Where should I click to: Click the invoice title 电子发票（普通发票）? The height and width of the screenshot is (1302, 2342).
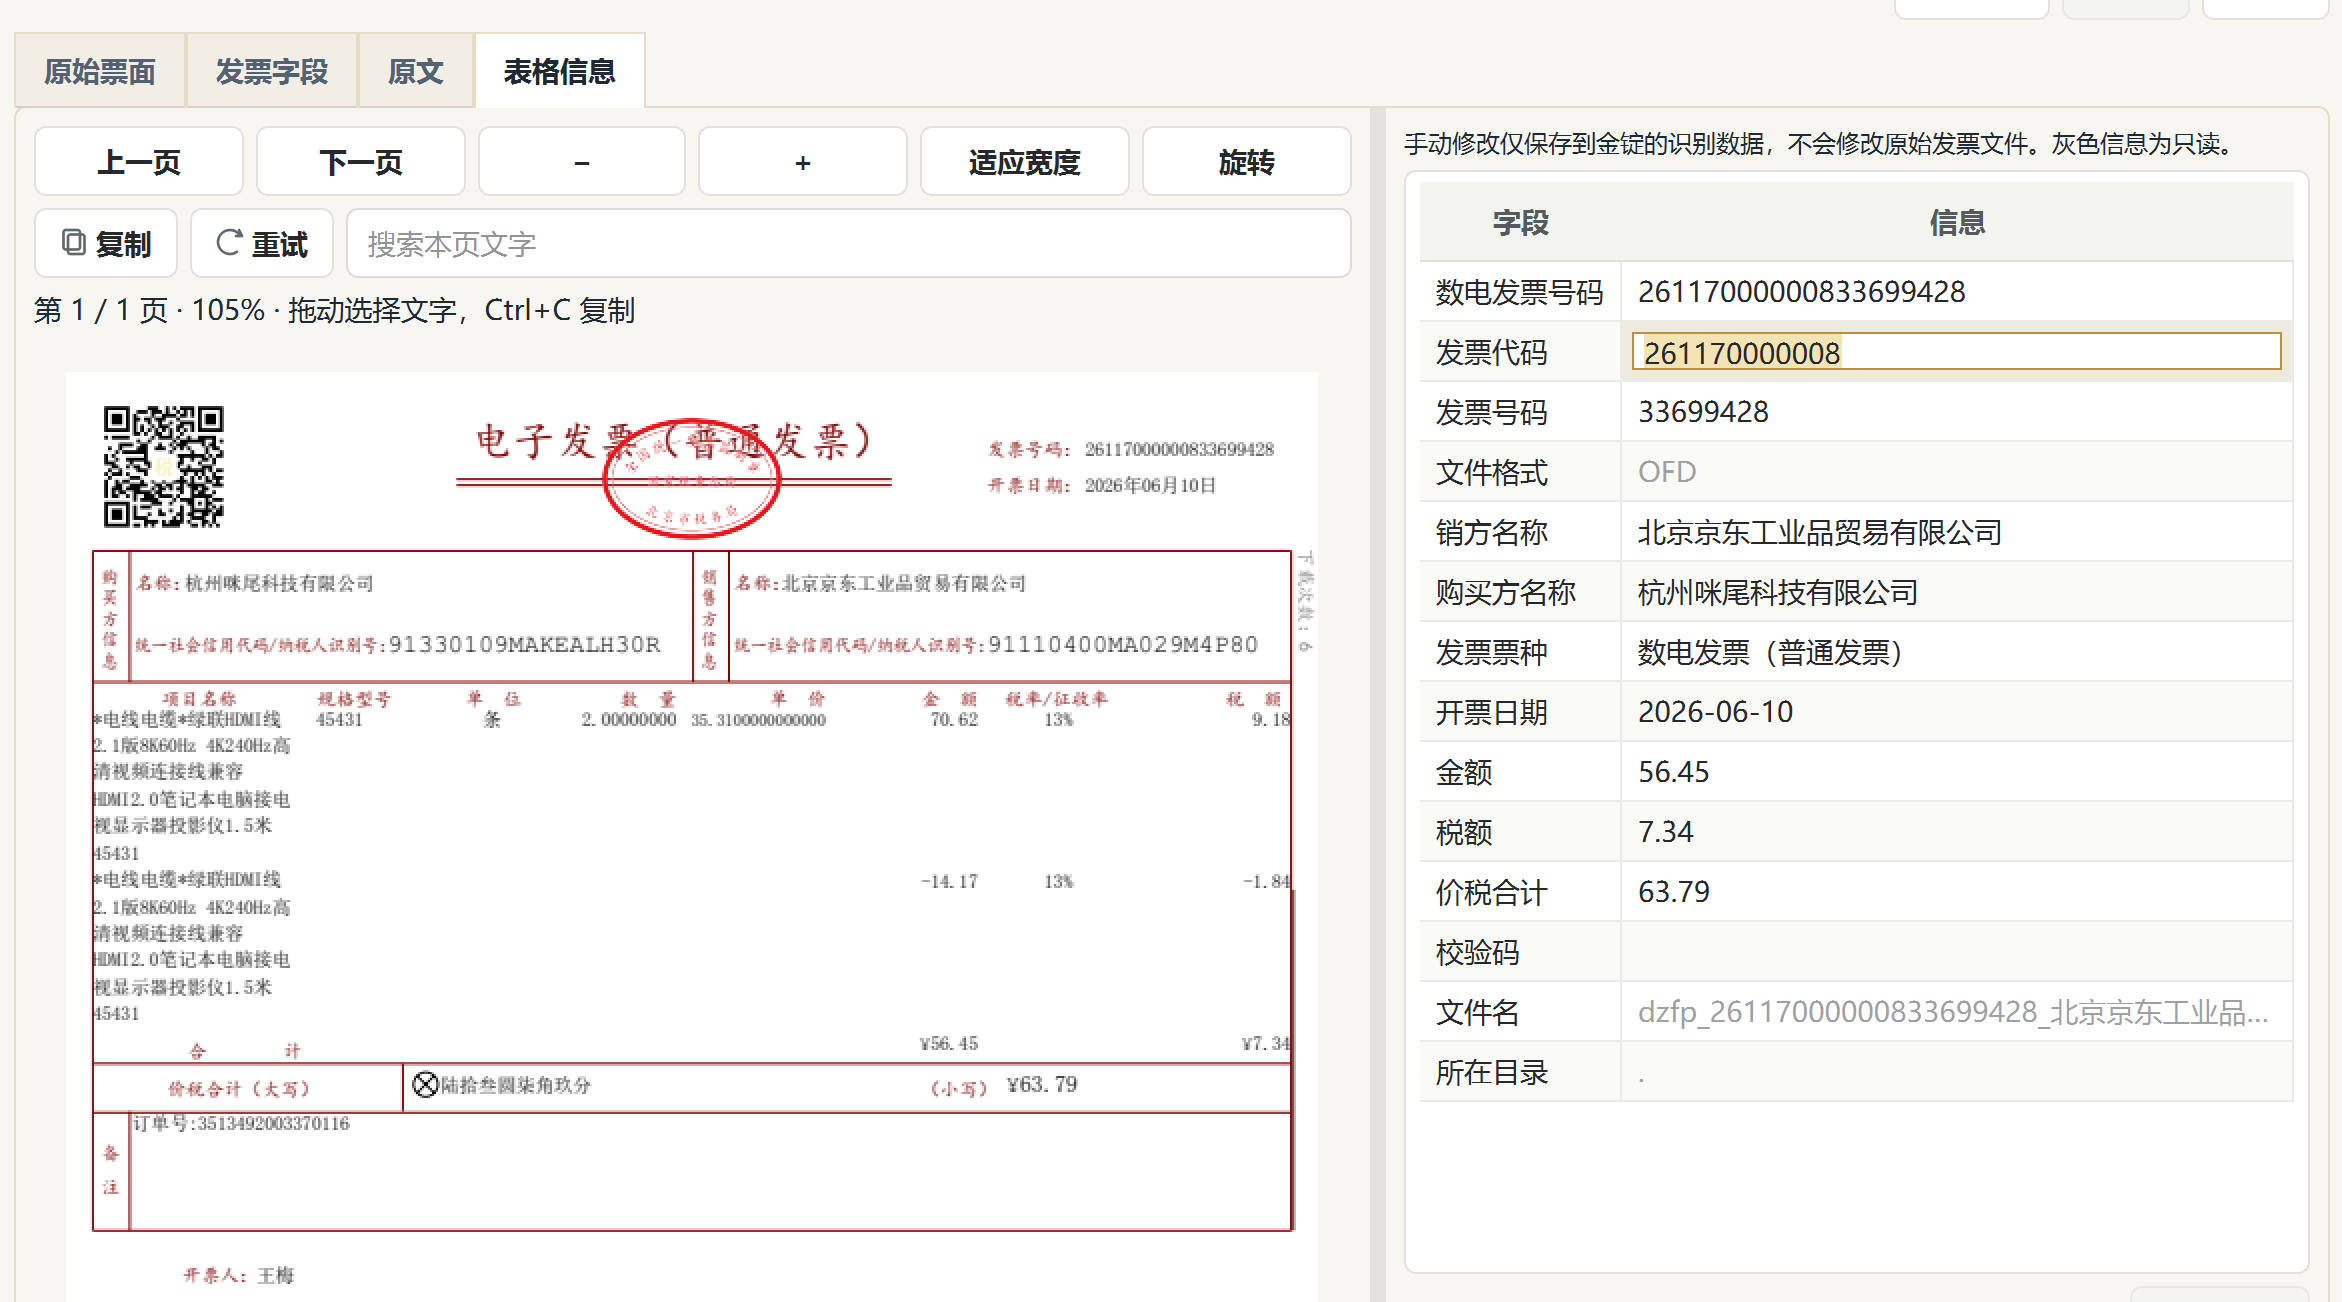[674, 441]
